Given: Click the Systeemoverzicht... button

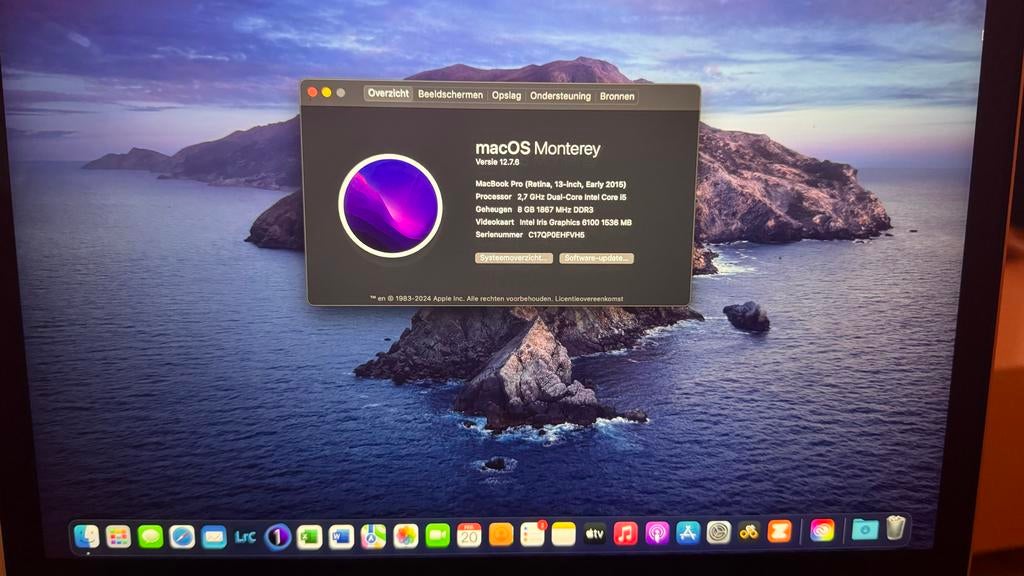Looking at the screenshot, I should 514,258.
